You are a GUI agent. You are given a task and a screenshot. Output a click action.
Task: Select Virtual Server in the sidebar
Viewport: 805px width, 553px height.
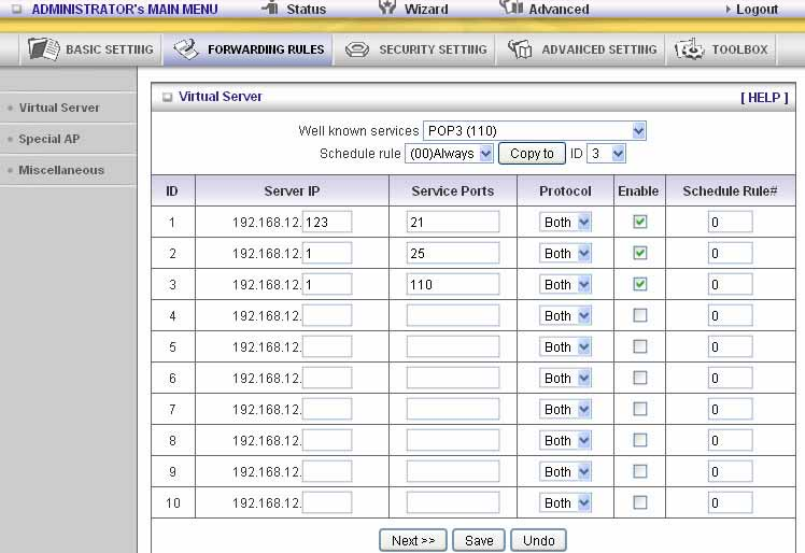coord(59,108)
